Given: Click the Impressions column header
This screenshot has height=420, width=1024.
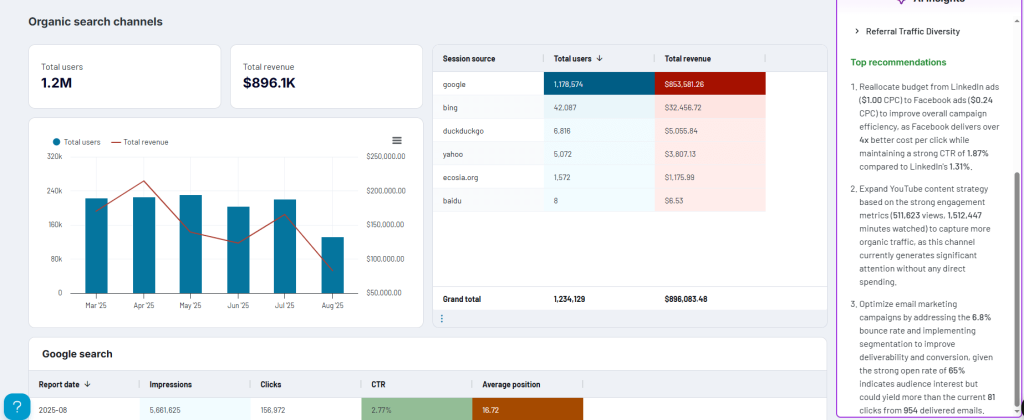Looking at the screenshot, I should tap(170, 384).
